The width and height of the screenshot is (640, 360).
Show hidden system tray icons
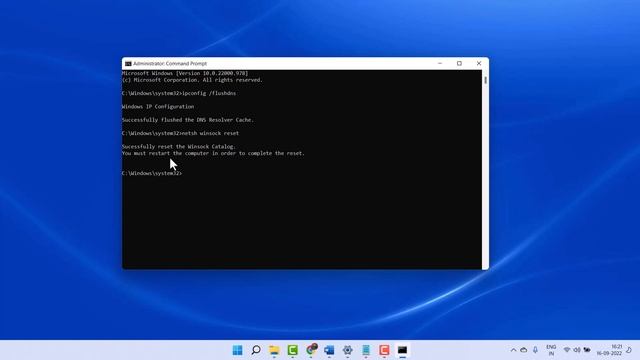(513, 350)
